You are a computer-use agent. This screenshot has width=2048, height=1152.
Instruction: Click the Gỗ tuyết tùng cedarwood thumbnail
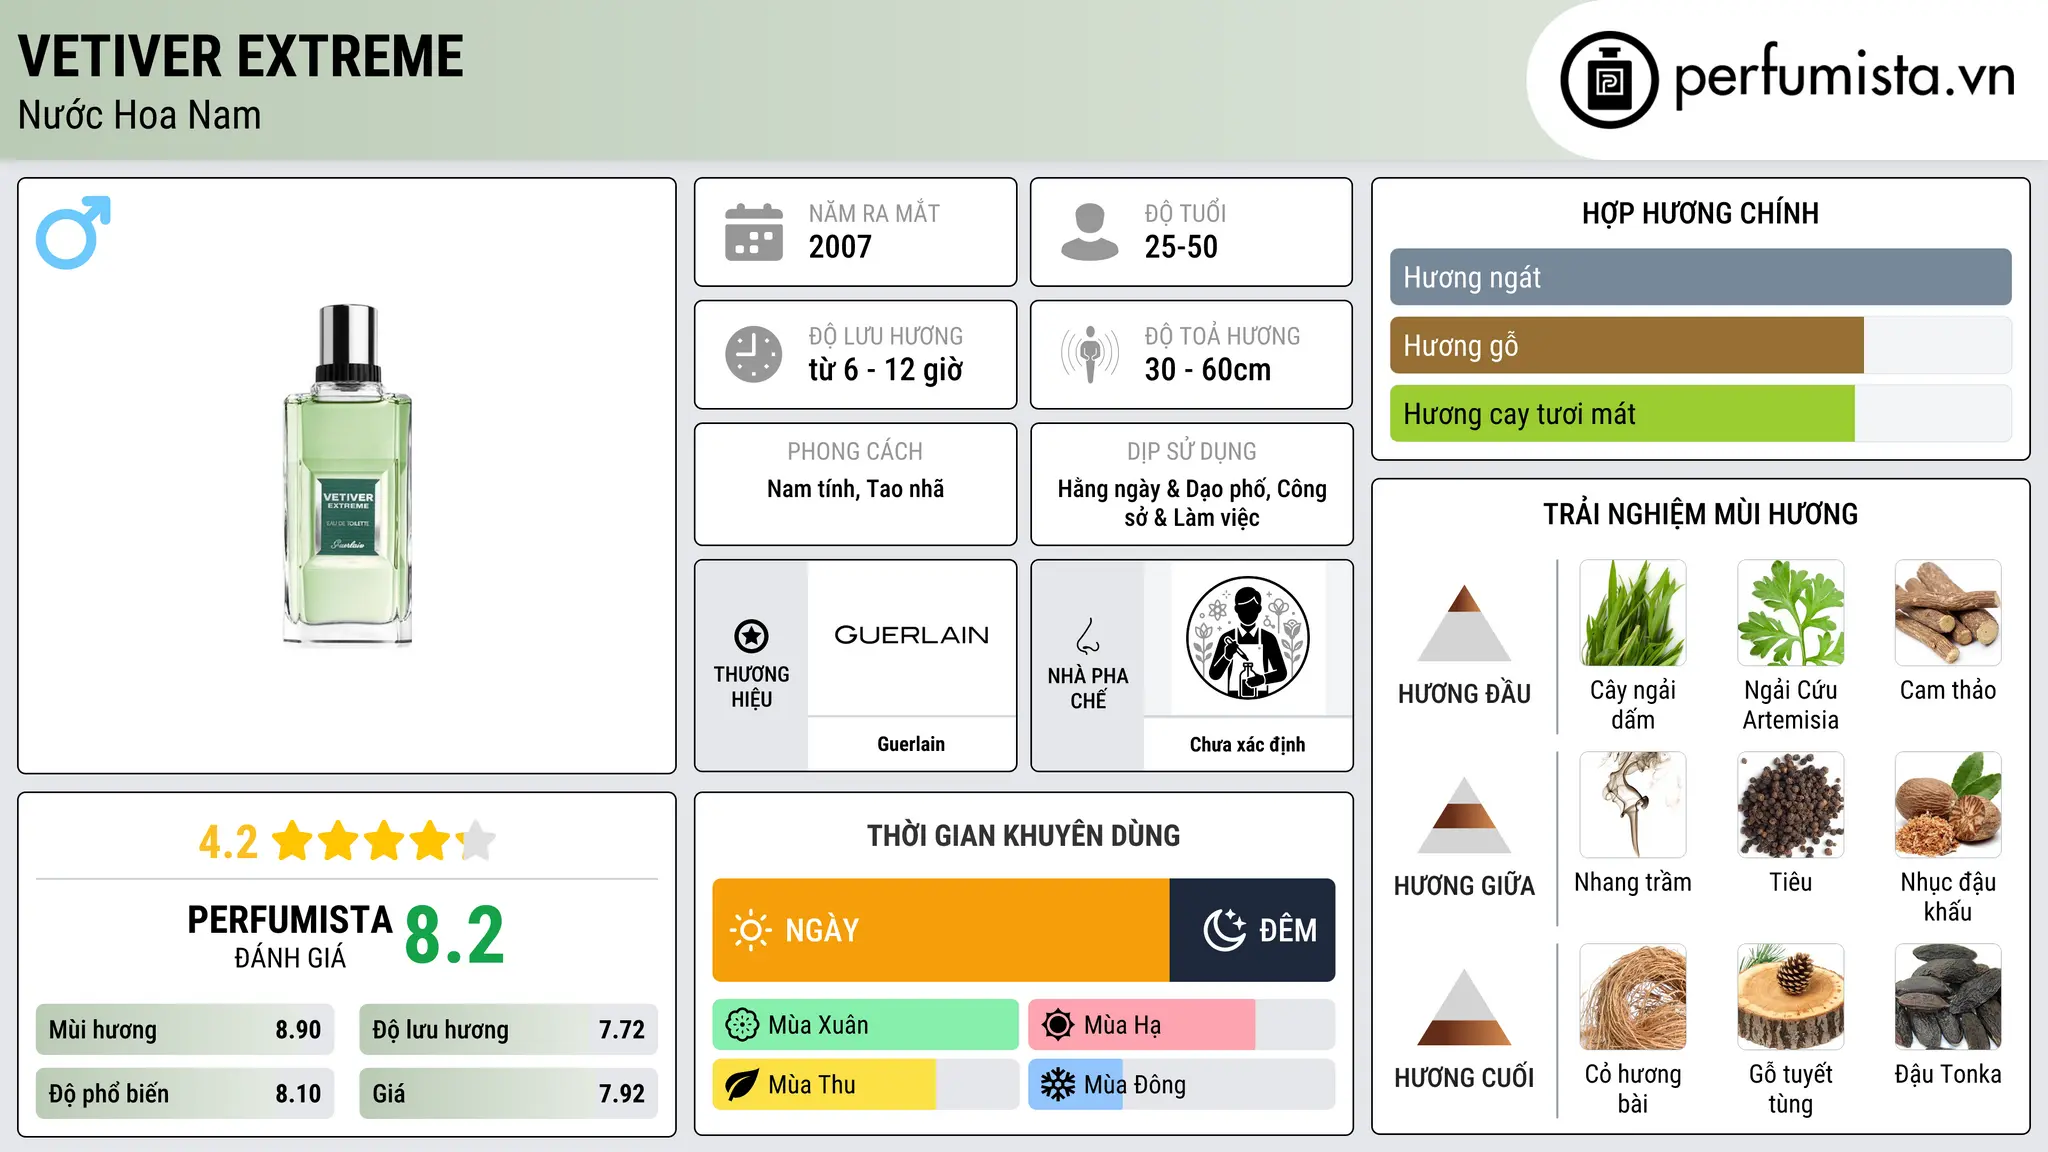(1791, 997)
